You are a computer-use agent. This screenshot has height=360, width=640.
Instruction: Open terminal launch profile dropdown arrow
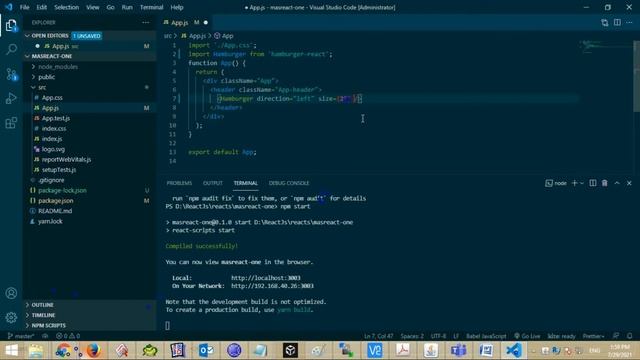(x=582, y=183)
